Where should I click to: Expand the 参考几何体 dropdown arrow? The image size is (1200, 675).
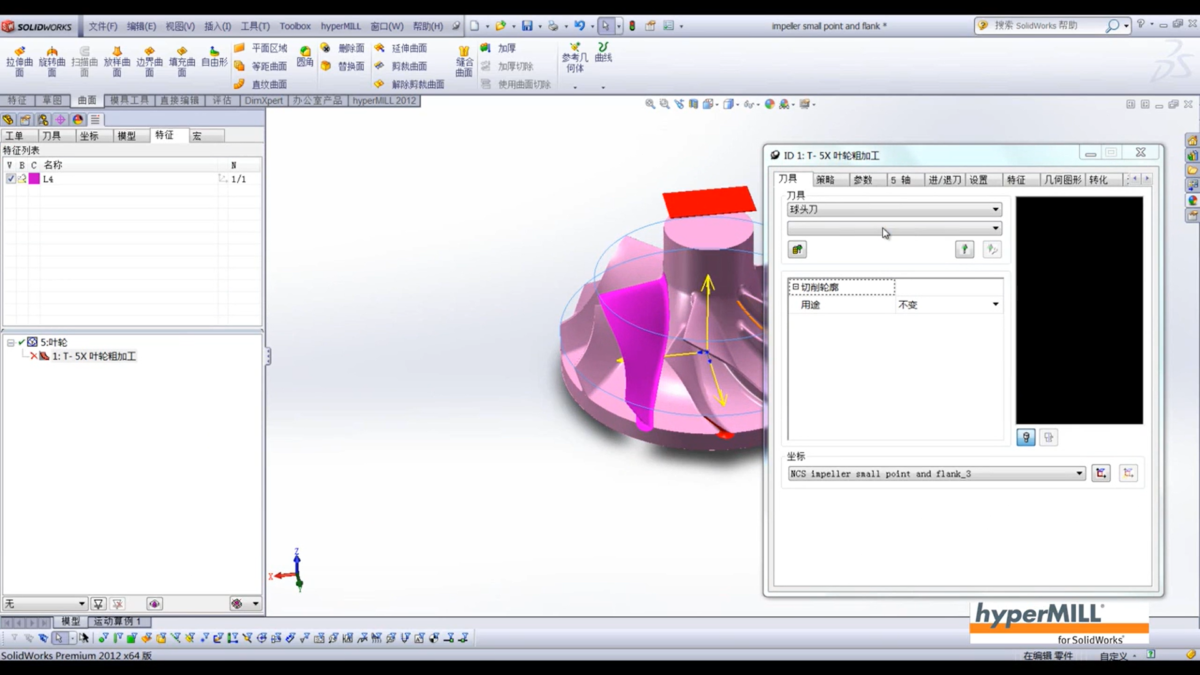(x=575, y=88)
